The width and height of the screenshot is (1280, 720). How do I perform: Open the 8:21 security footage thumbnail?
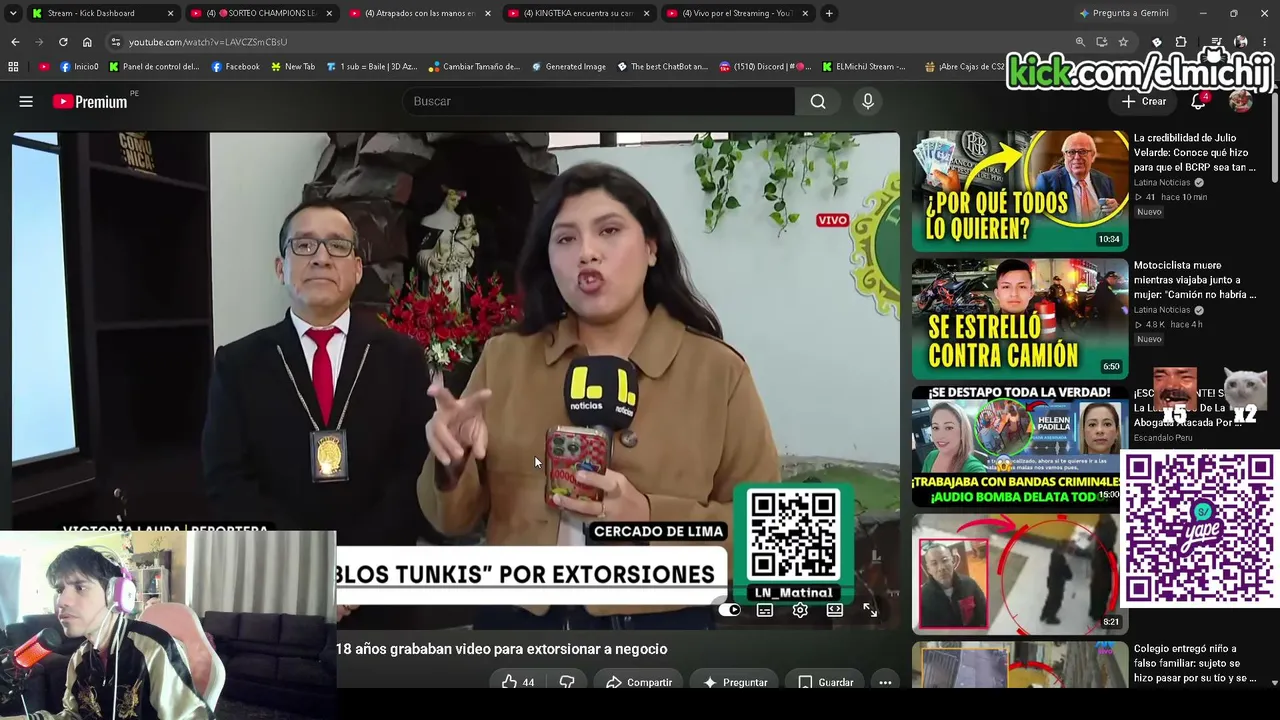pyautogui.click(x=1020, y=574)
